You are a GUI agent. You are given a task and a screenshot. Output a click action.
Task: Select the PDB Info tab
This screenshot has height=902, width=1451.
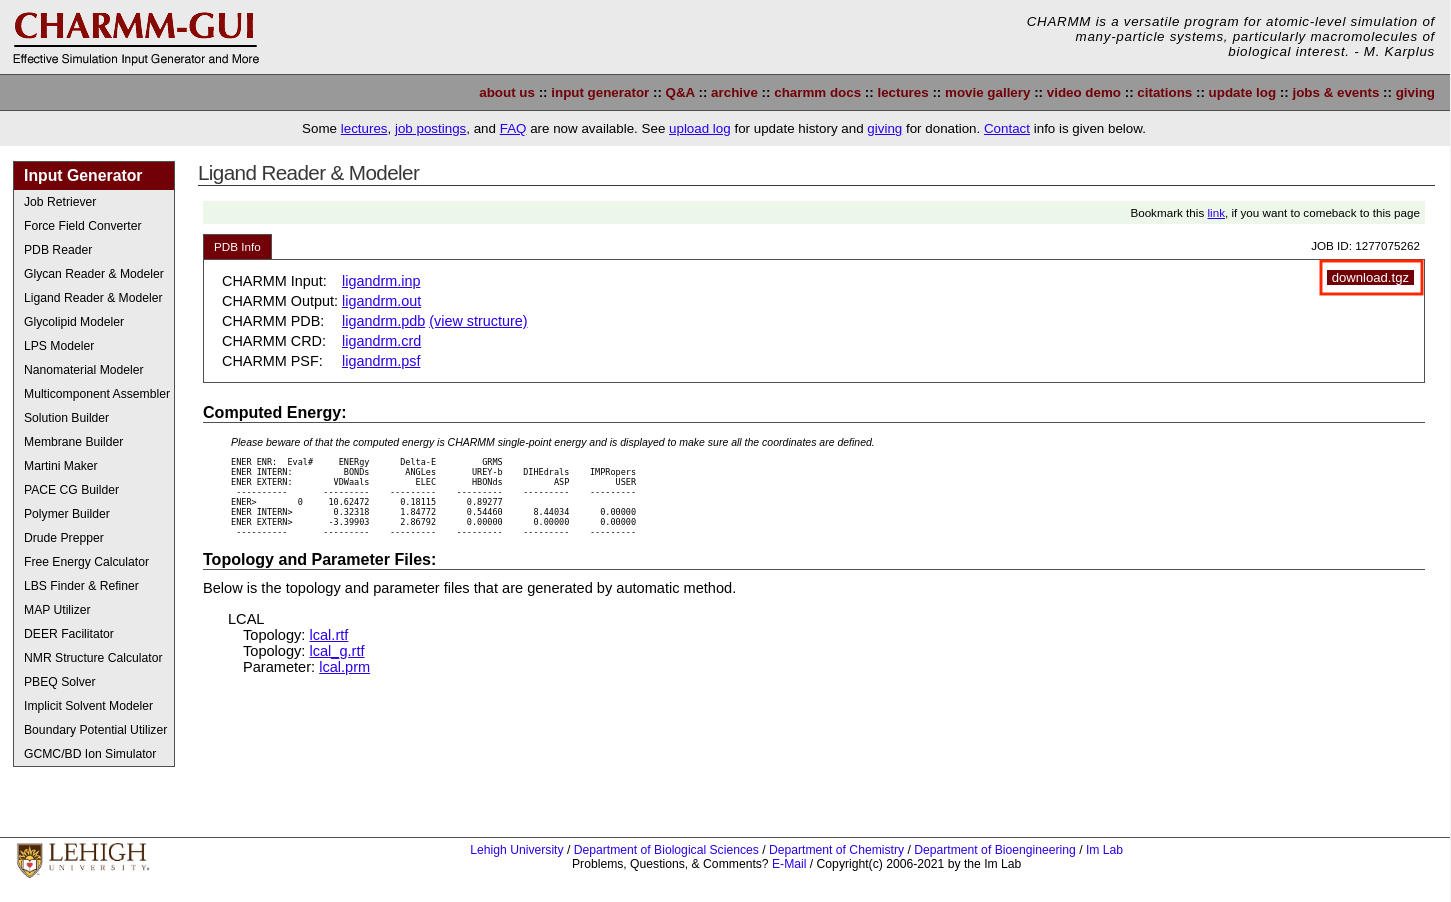pos(237,247)
